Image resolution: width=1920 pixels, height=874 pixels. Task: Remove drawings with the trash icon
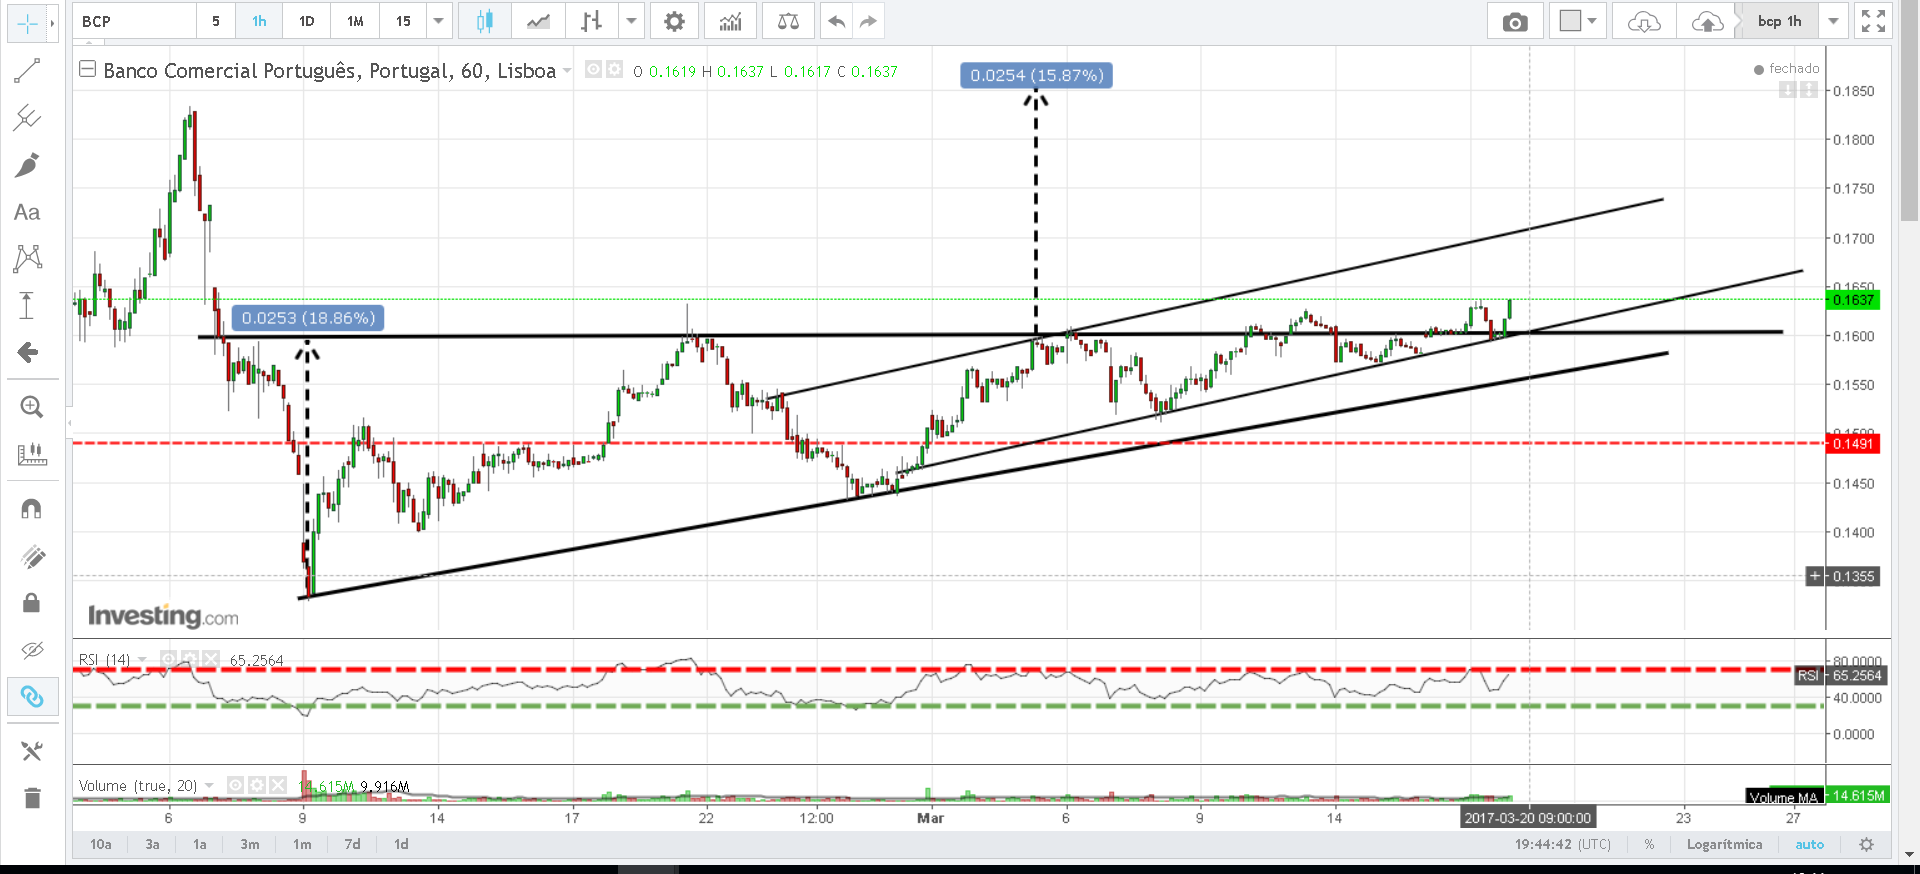click(32, 797)
